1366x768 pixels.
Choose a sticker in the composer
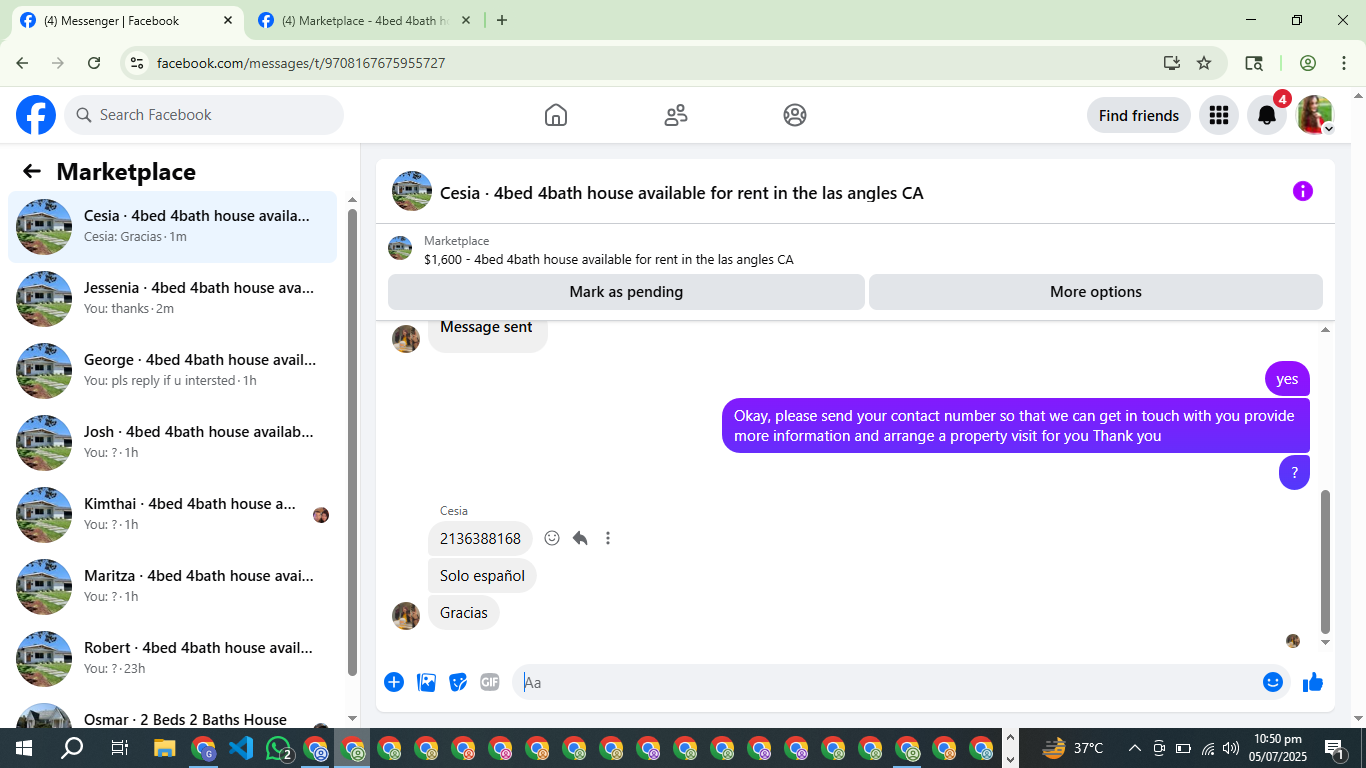(x=458, y=682)
